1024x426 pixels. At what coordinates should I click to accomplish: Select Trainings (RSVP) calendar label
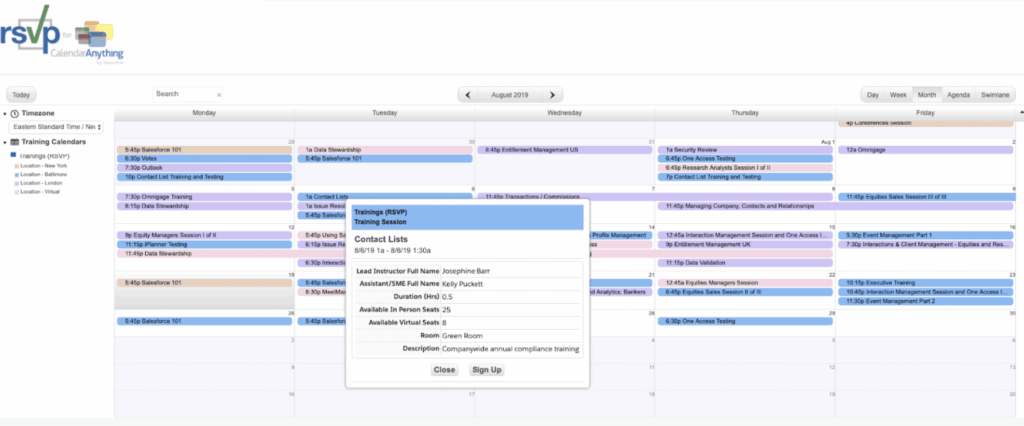pyautogui.click(x=44, y=156)
